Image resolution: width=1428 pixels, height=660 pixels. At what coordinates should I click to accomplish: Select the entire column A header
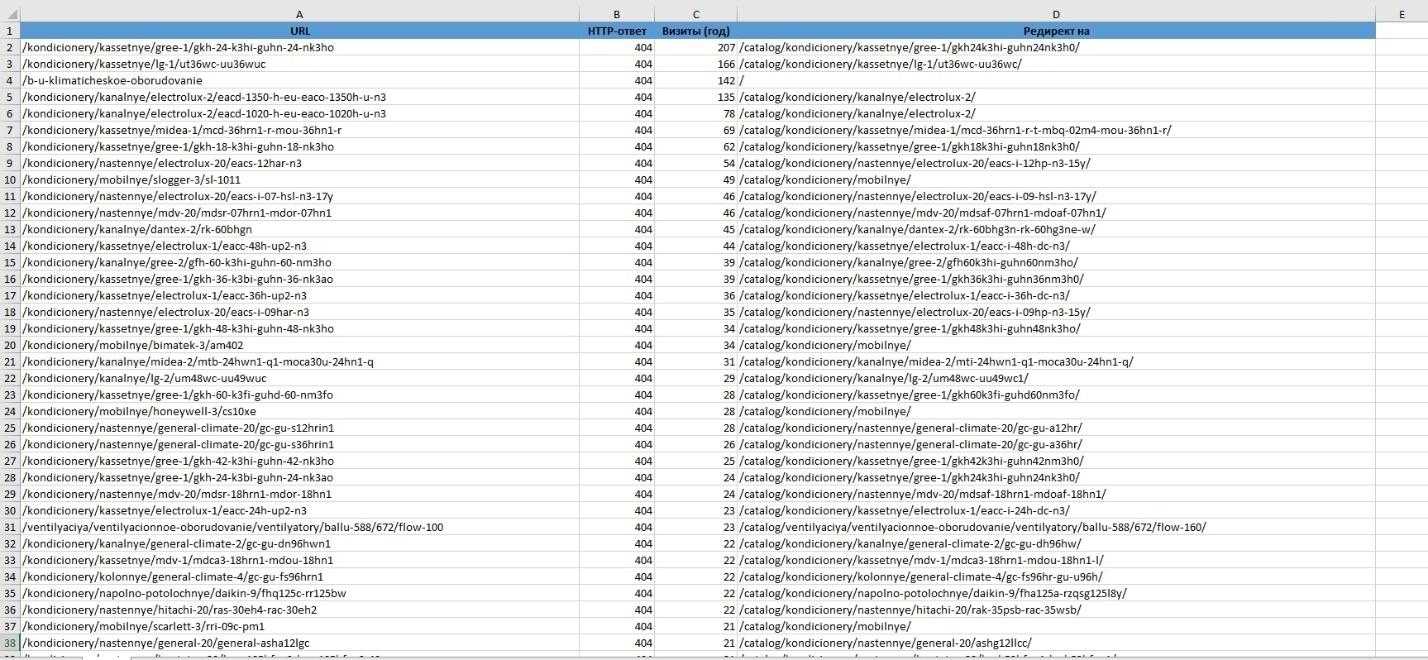tap(299, 14)
